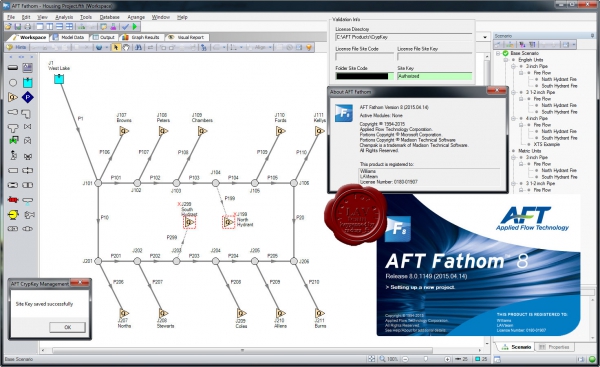Click the zoom out minus button
The width and height of the screenshot is (600, 367).
click(x=405, y=359)
